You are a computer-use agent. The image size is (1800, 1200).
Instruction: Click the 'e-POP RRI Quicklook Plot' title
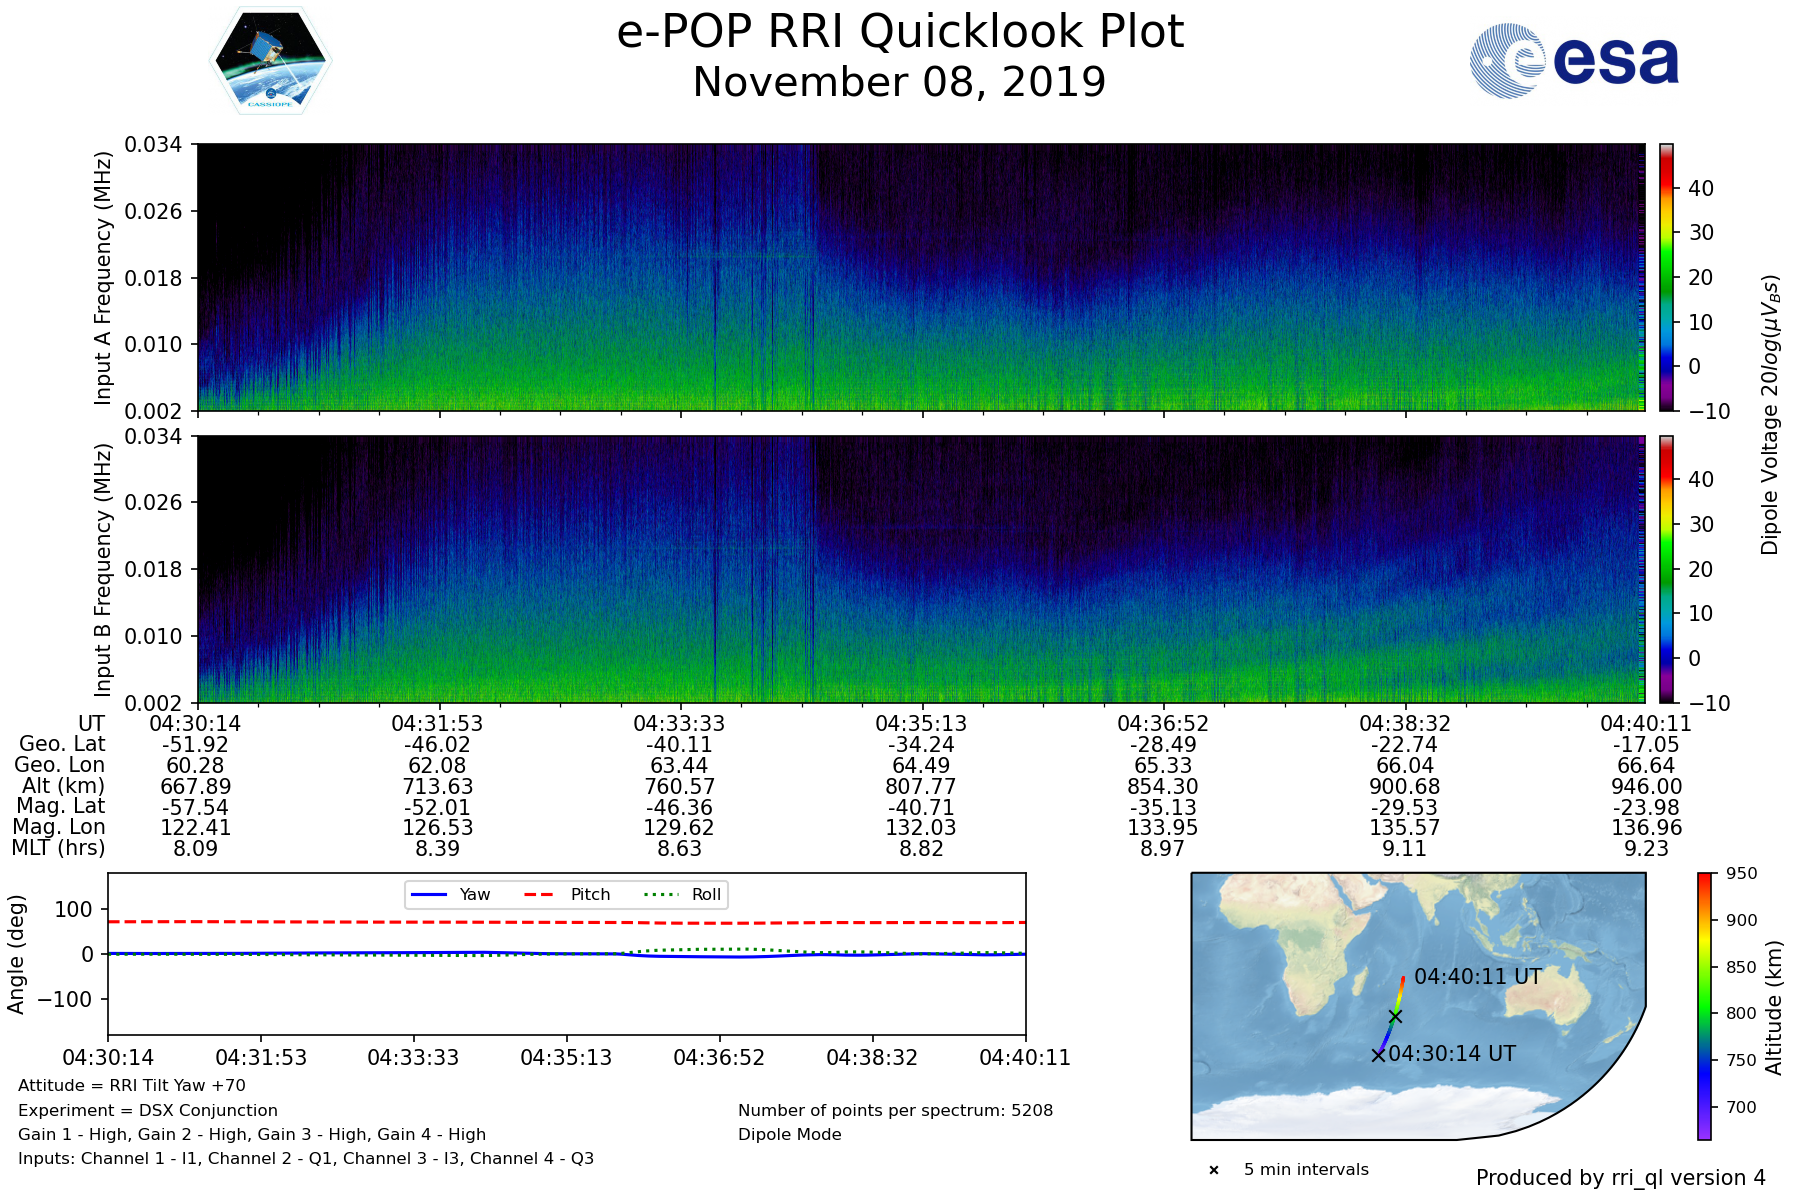pos(900,32)
